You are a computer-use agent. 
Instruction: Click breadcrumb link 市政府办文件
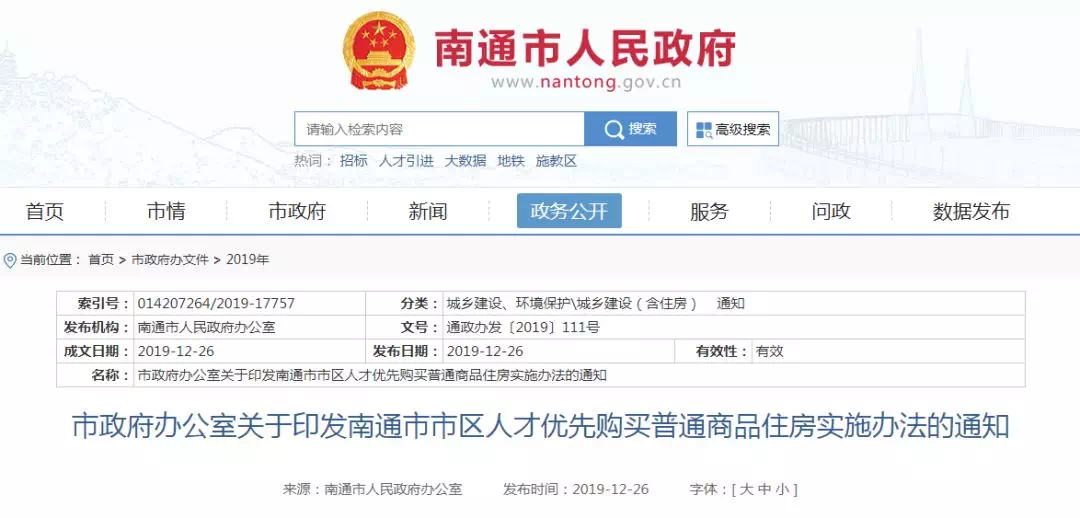(x=170, y=260)
